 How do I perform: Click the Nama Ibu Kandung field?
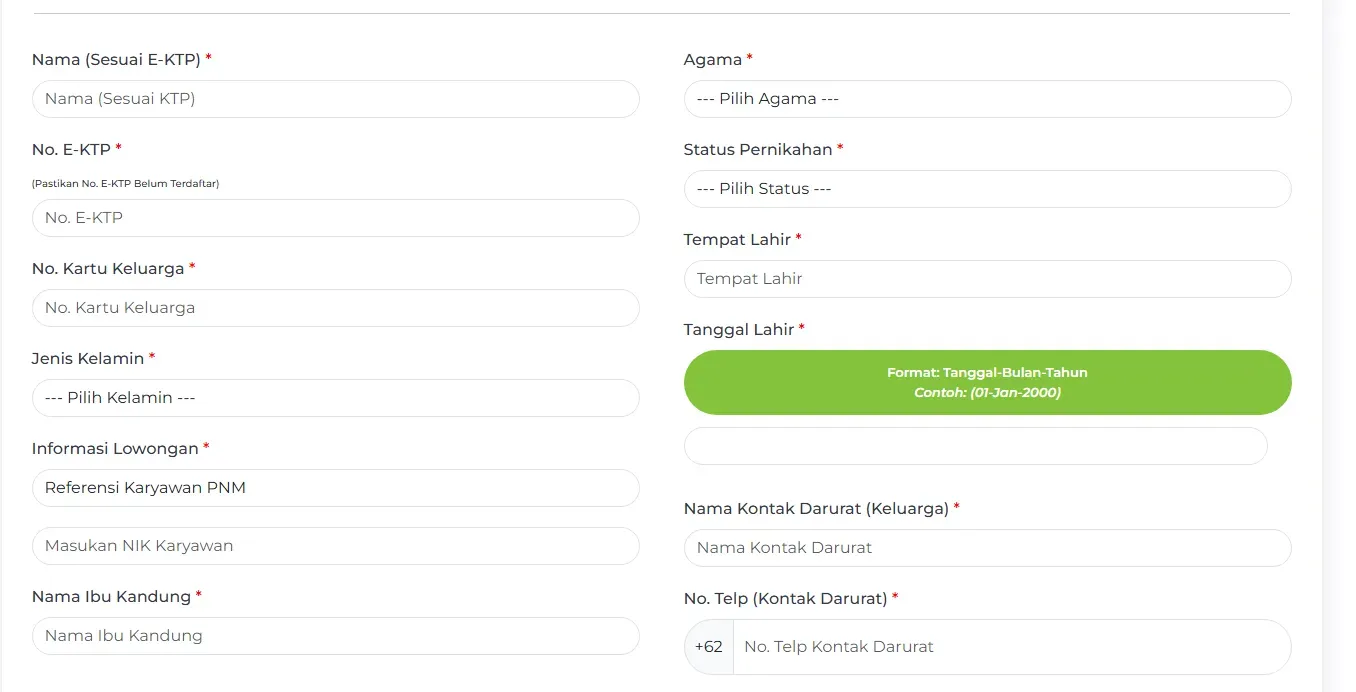click(x=335, y=635)
